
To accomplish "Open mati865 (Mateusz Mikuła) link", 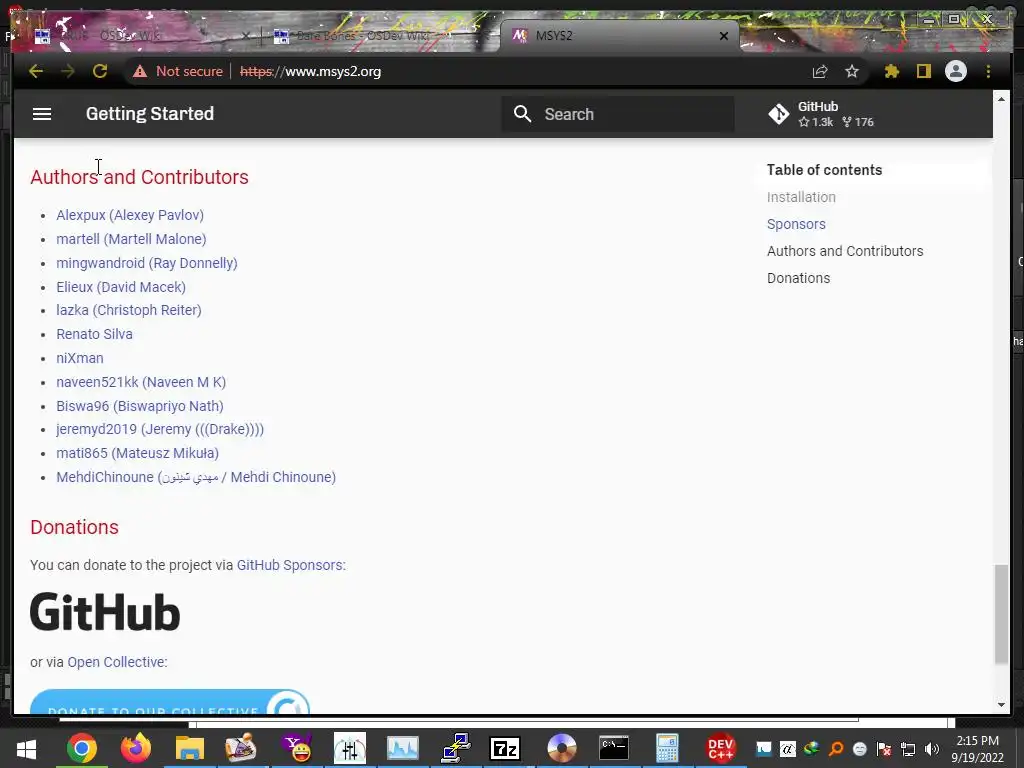I will click(137, 453).
